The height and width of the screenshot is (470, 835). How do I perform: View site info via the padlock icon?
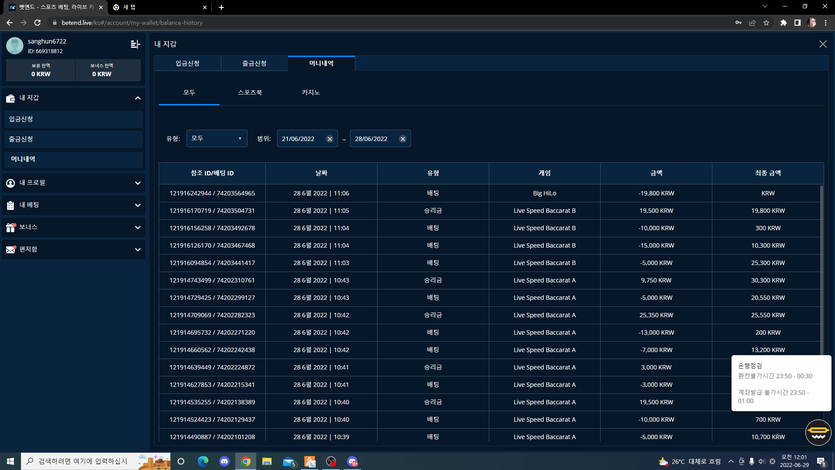(x=54, y=23)
